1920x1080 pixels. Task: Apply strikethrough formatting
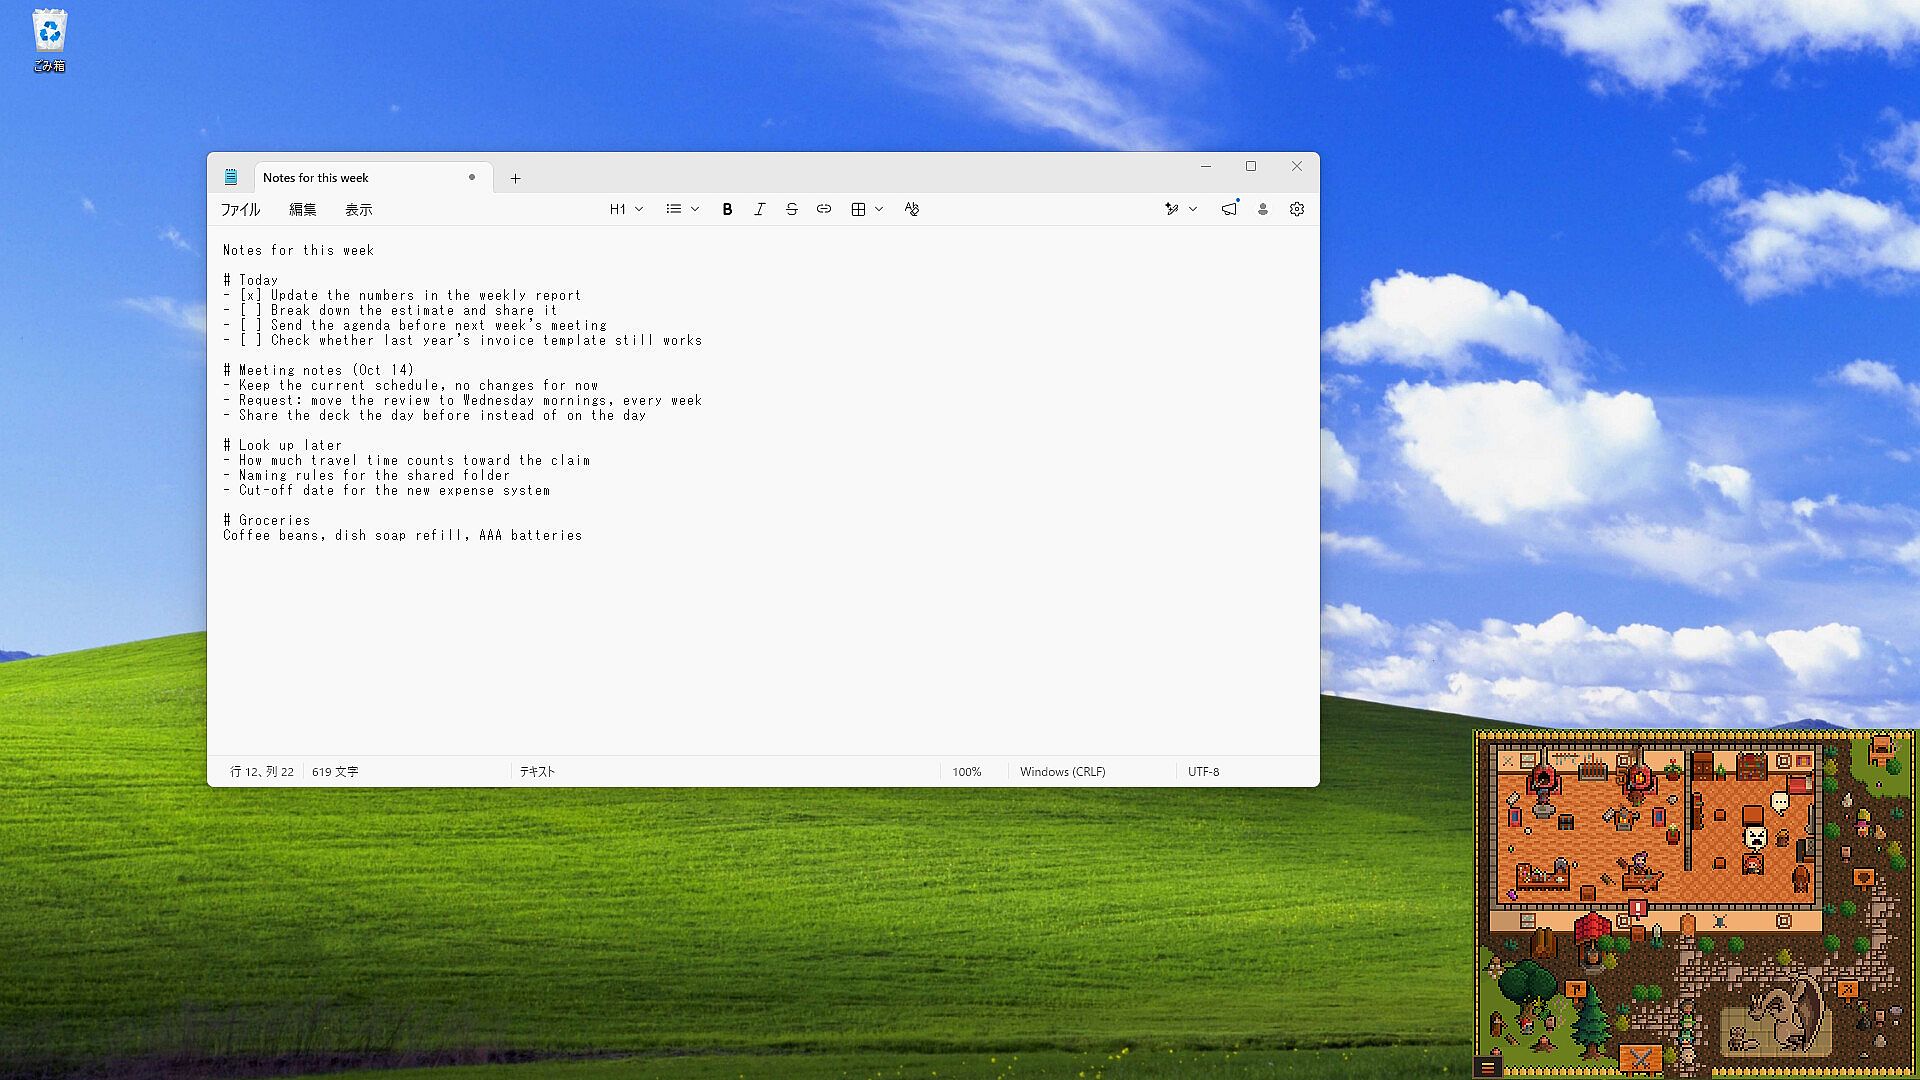pyautogui.click(x=791, y=209)
